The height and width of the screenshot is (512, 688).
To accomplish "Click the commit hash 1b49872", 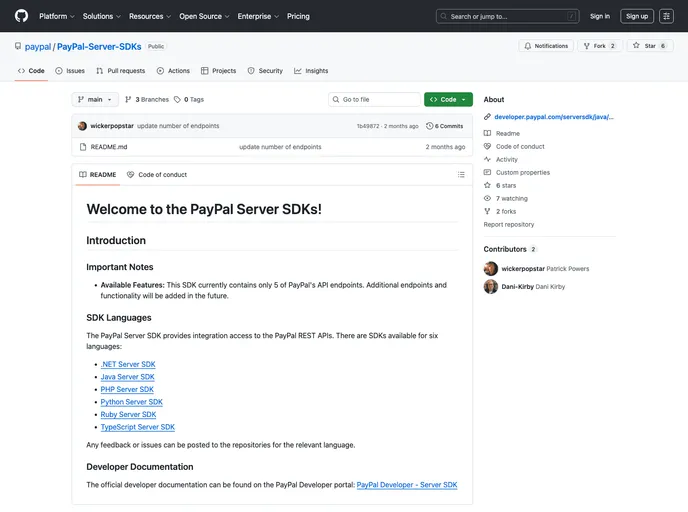I will coord(368,126).
